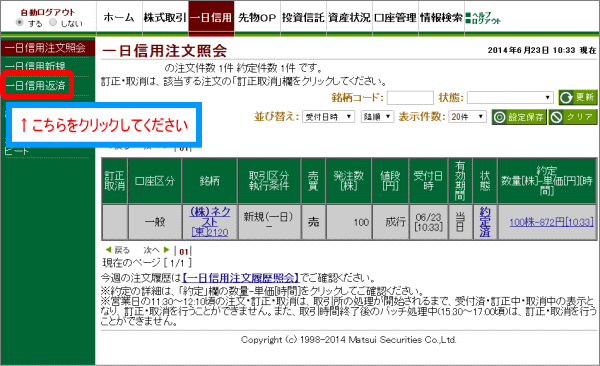This screenshot has height=366, width=600.
Task: Click the 取引区分 執行条件 column header
Action: coord(269,181)
